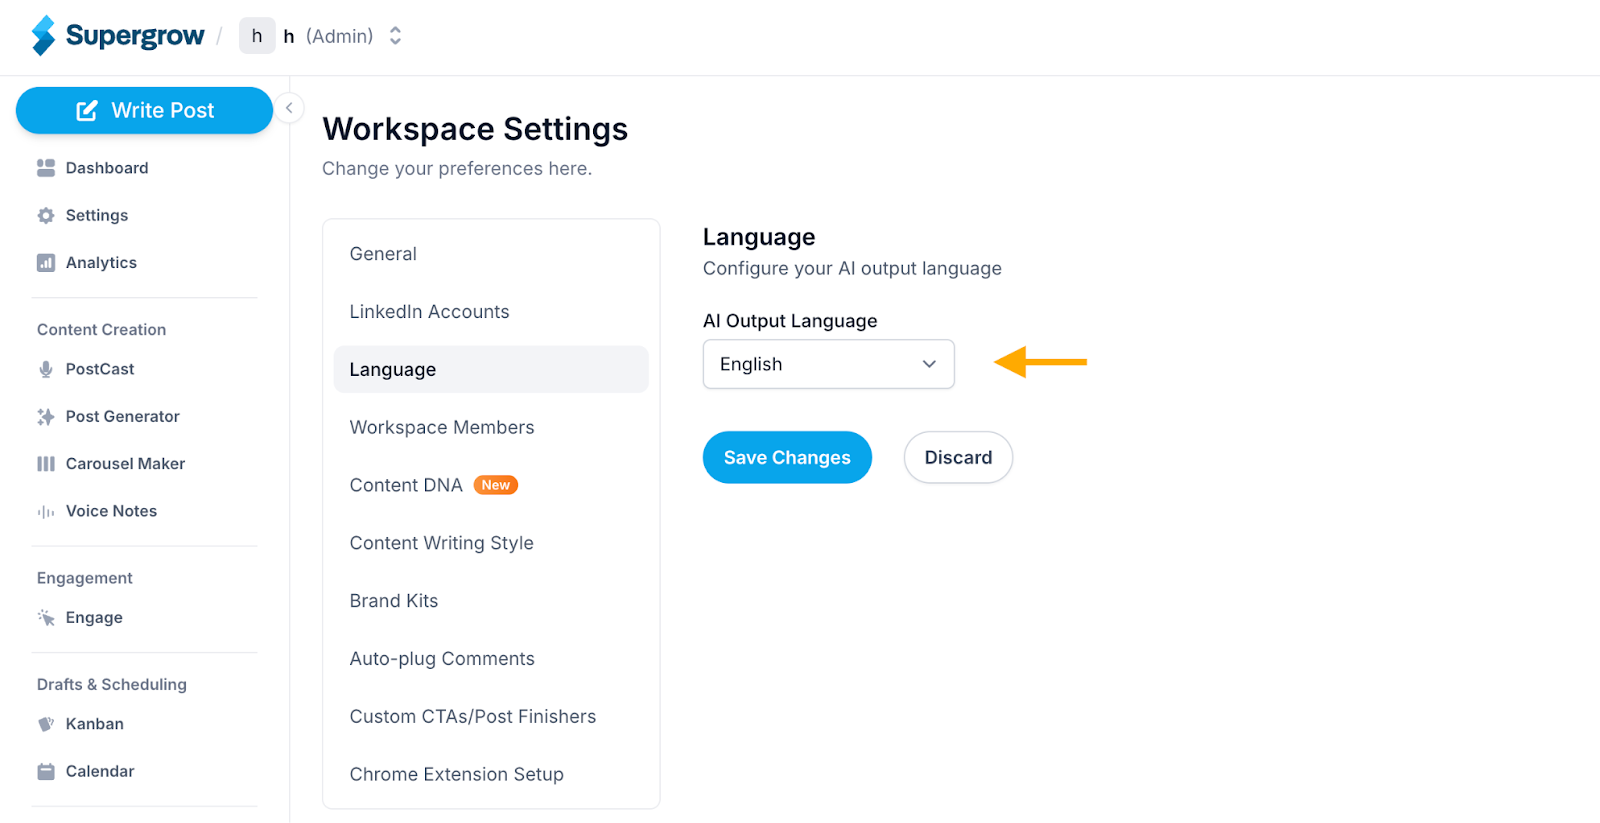Open the Content Writing Style tab
Viewport: 1600px width, 823px height.
tap(491, 543)
